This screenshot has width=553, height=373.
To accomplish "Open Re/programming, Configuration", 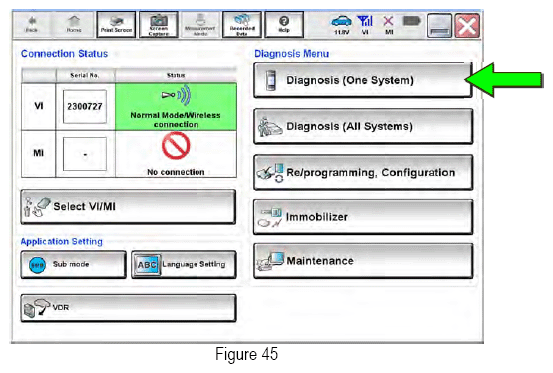I will [363, 172].
